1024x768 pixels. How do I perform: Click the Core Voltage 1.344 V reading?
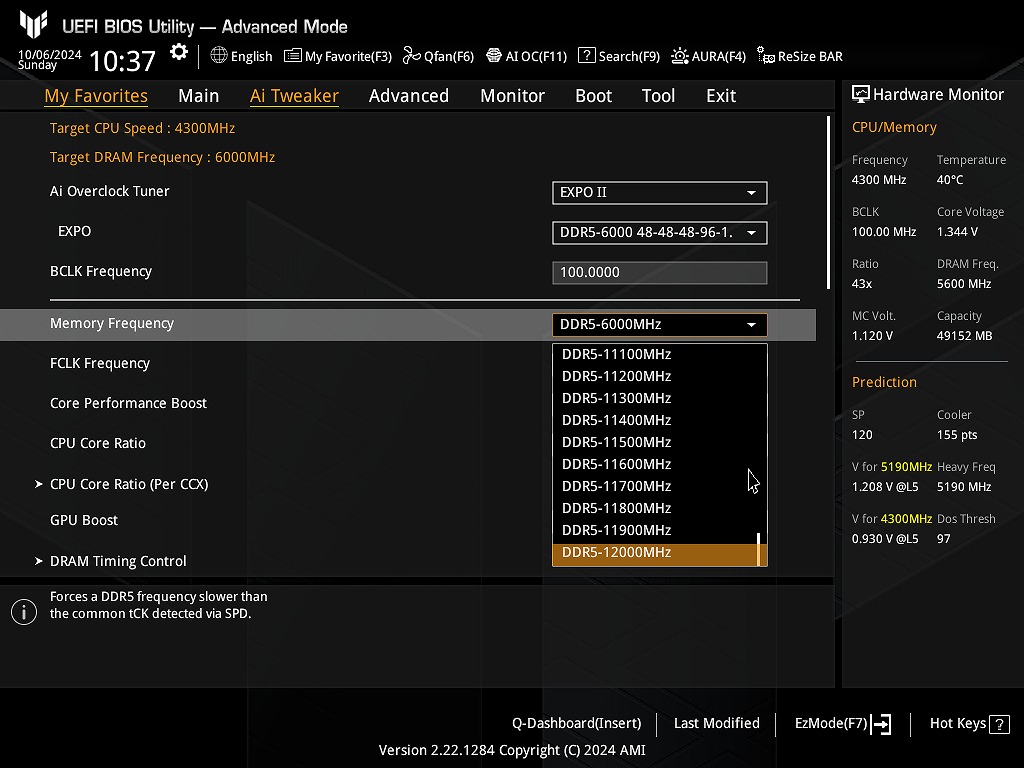957,232
